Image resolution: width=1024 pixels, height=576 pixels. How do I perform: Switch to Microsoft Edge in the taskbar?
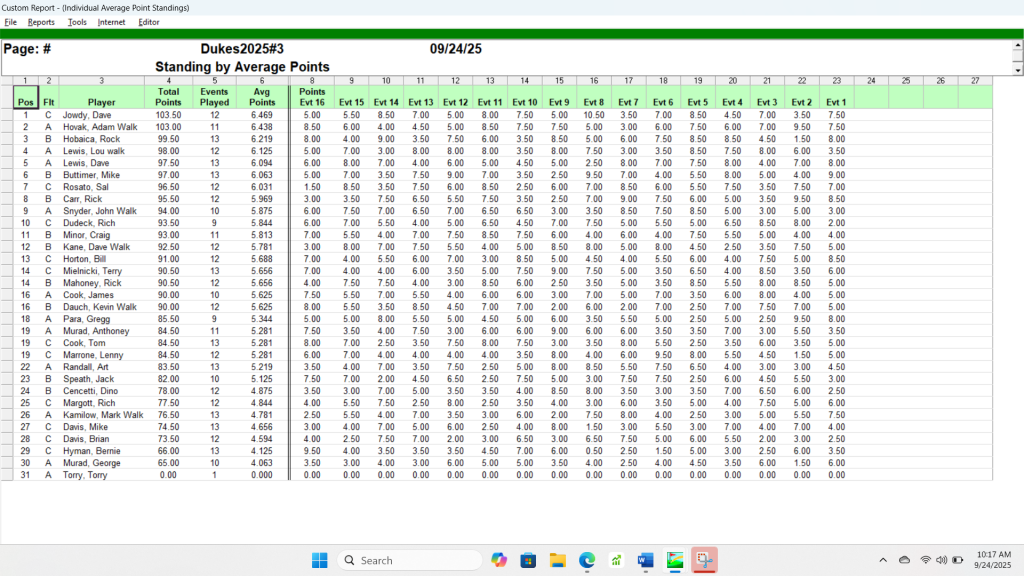(x=587, y=560)
